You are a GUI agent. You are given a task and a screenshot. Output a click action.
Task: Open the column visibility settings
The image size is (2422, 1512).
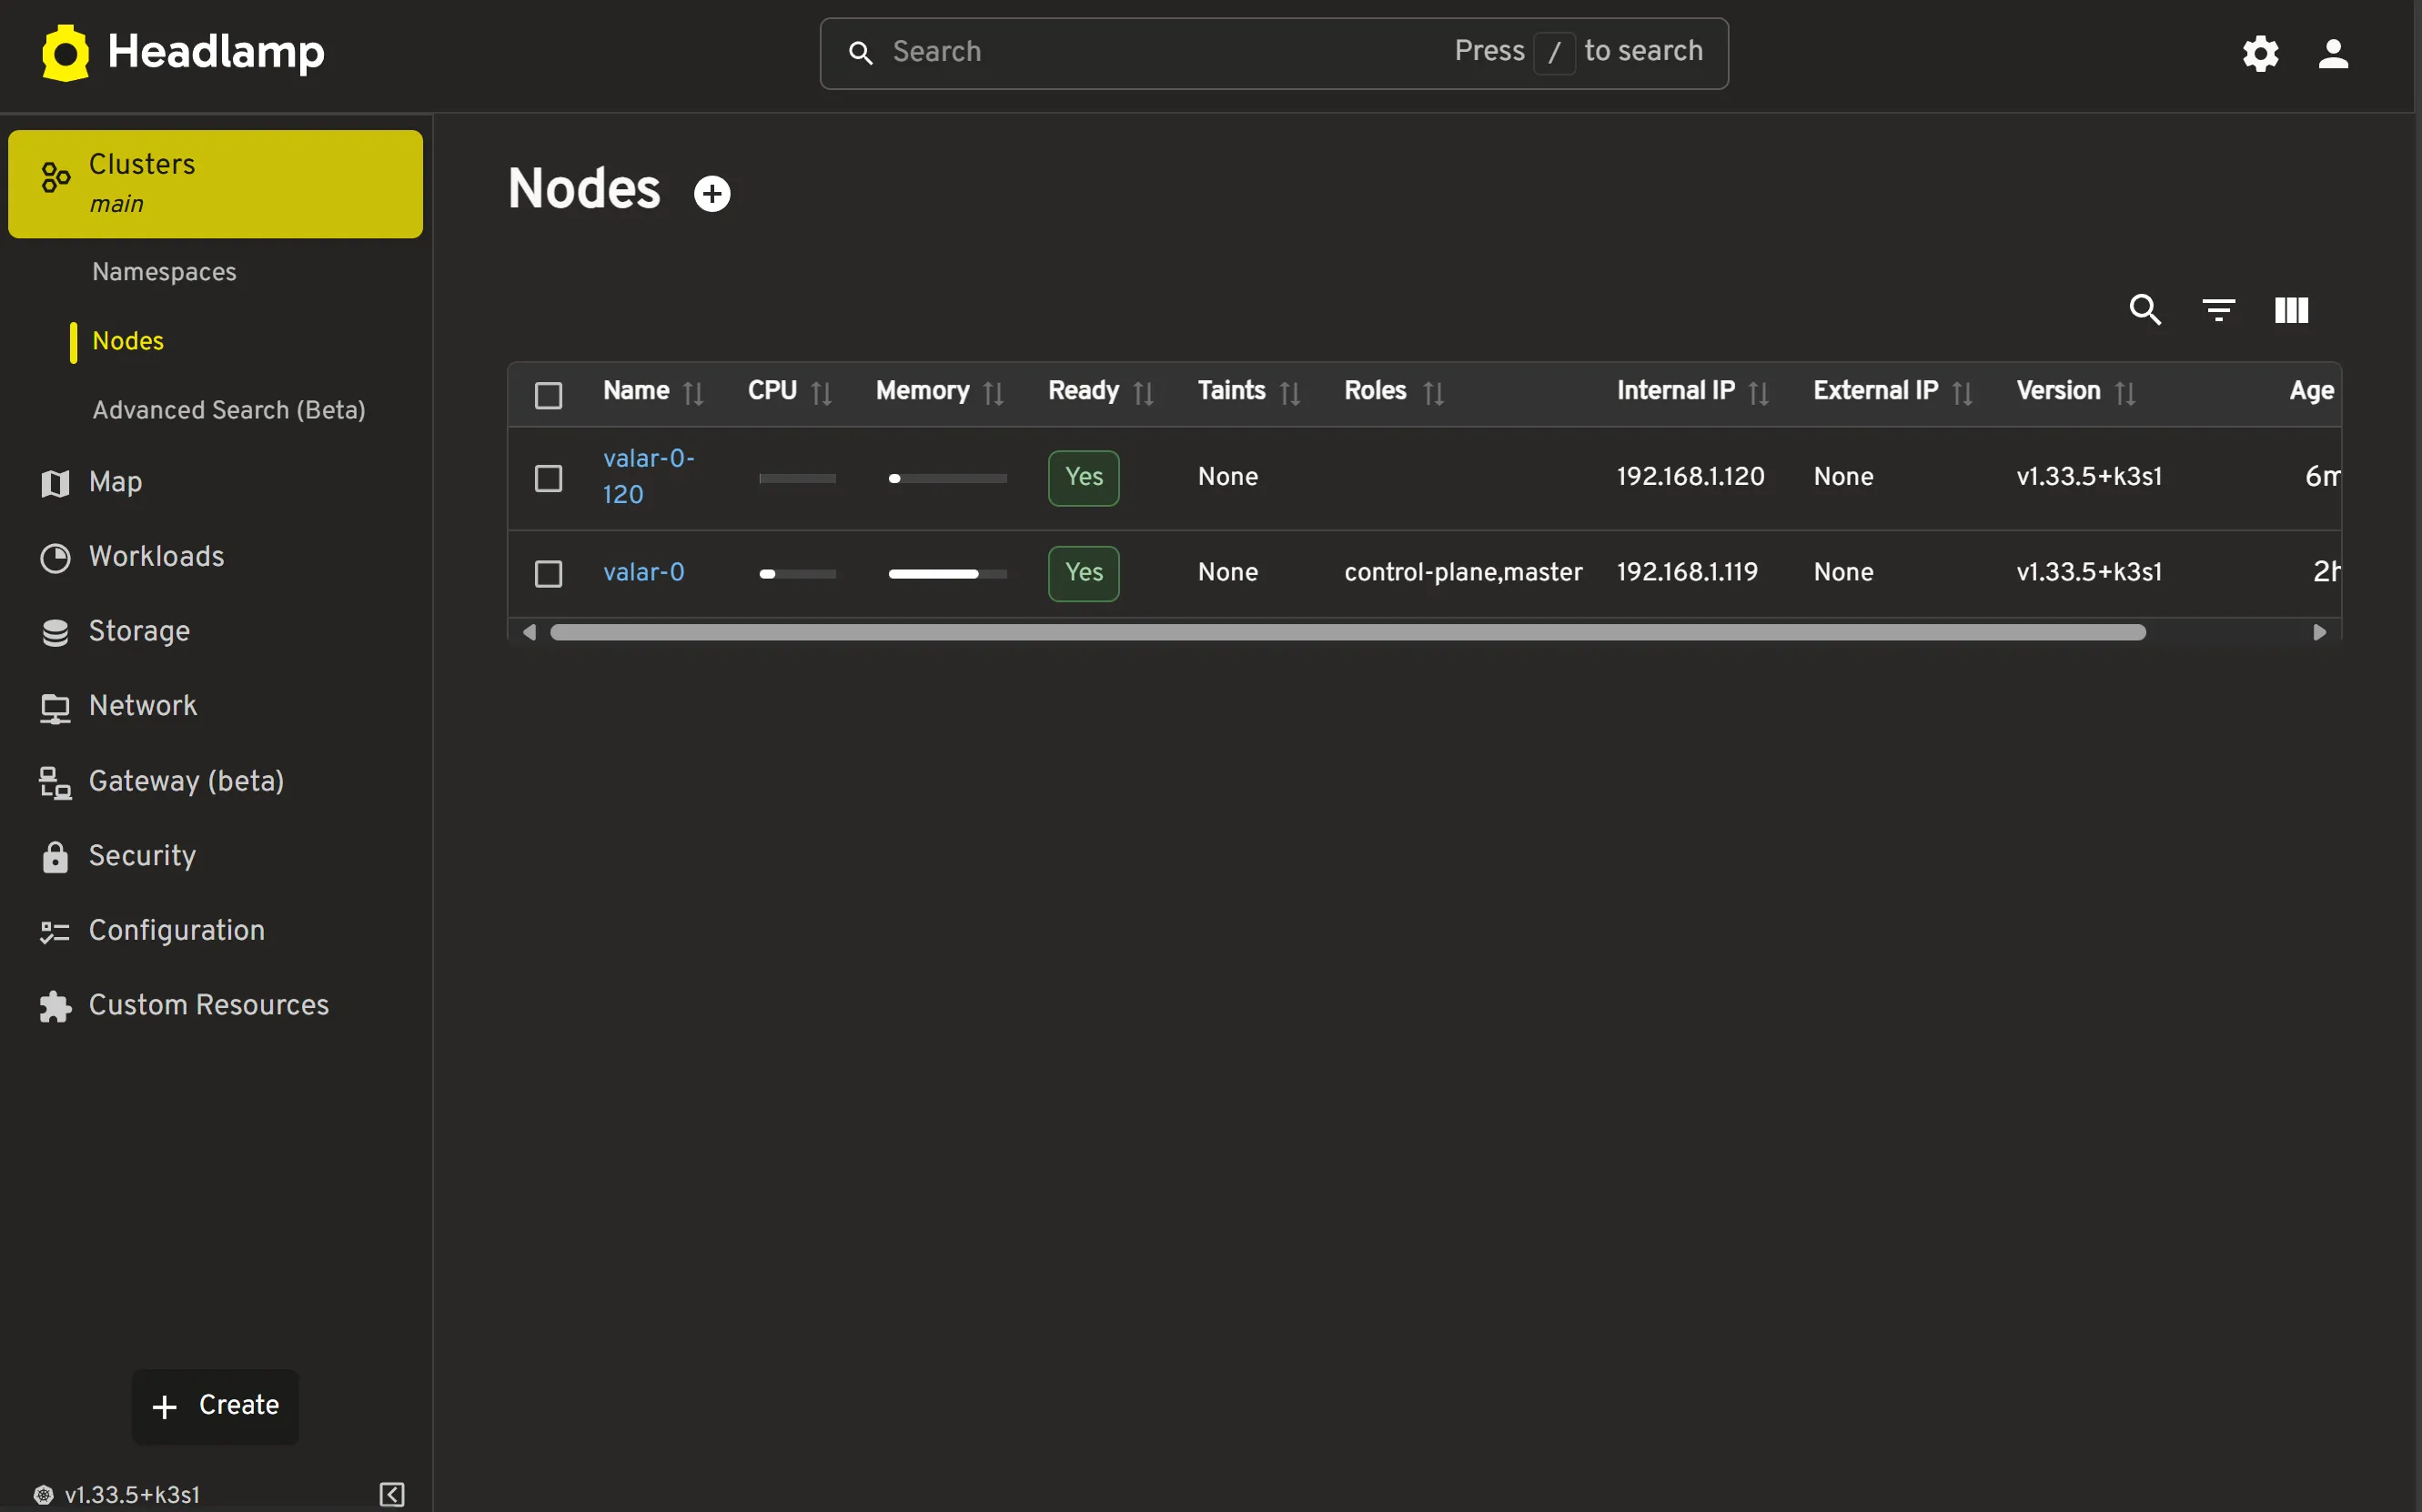pos(2289,310)
